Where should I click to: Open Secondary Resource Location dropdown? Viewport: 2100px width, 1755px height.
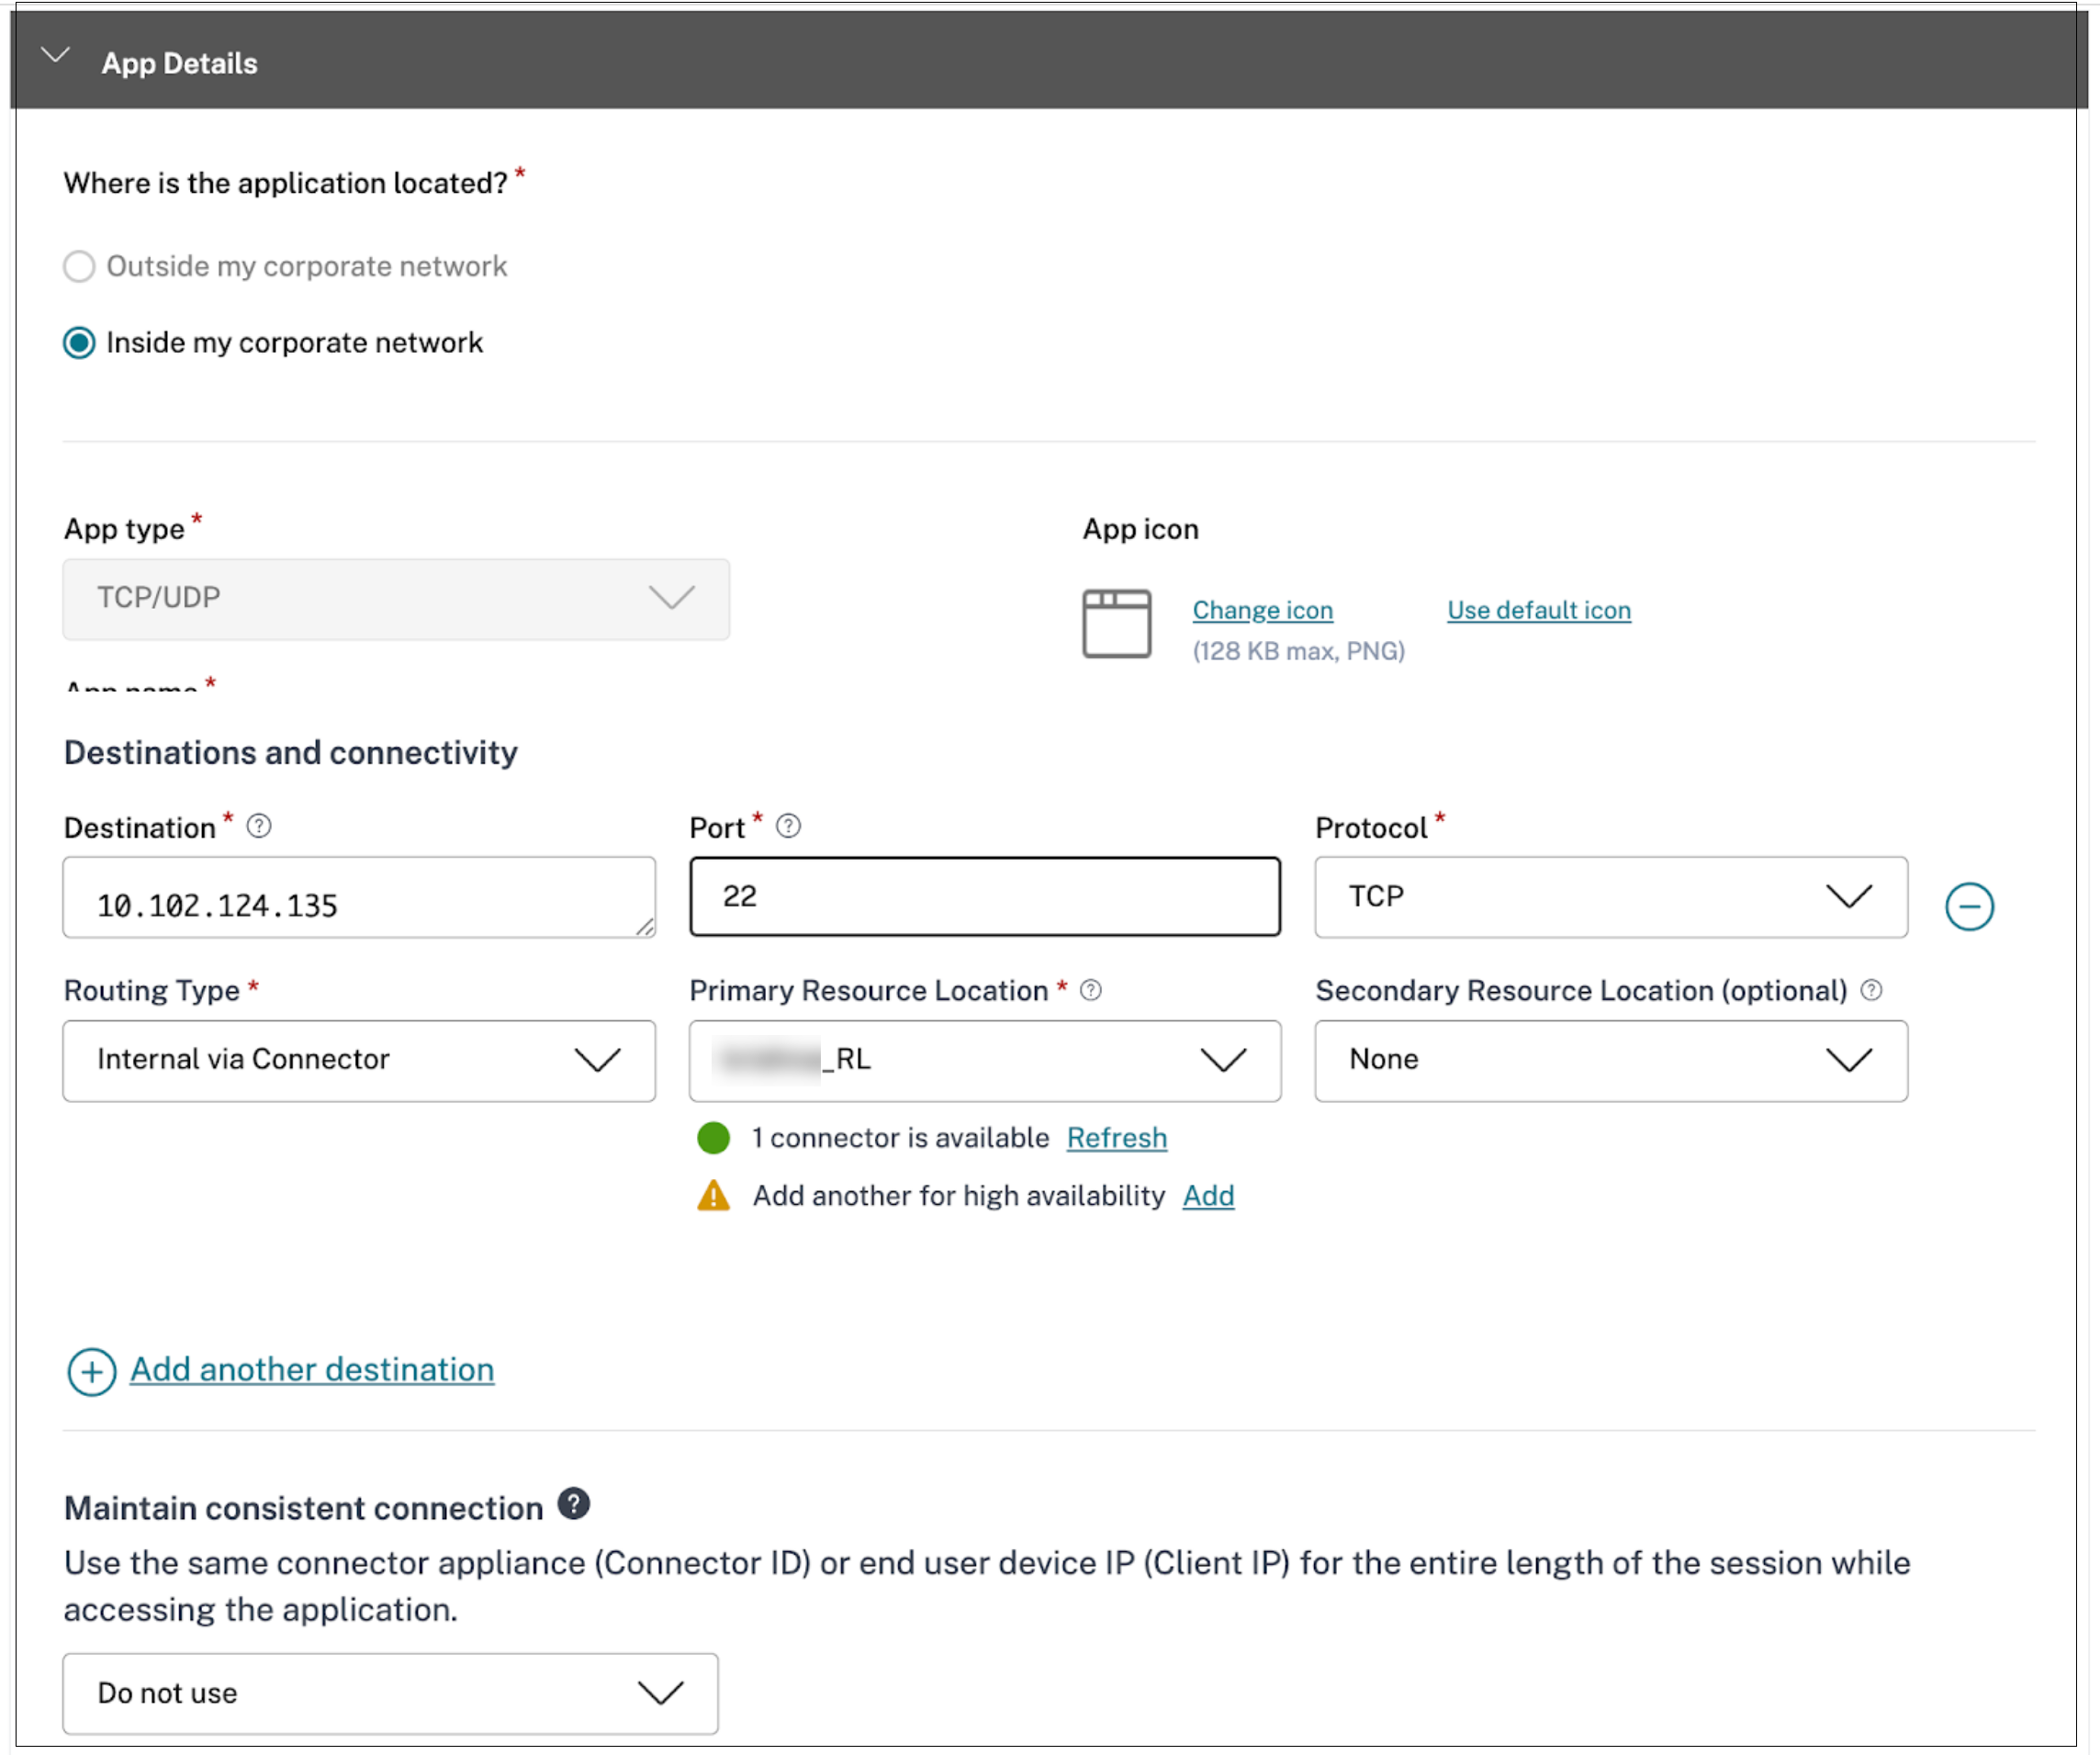pyautogui.click(x=1610, y=1060)
